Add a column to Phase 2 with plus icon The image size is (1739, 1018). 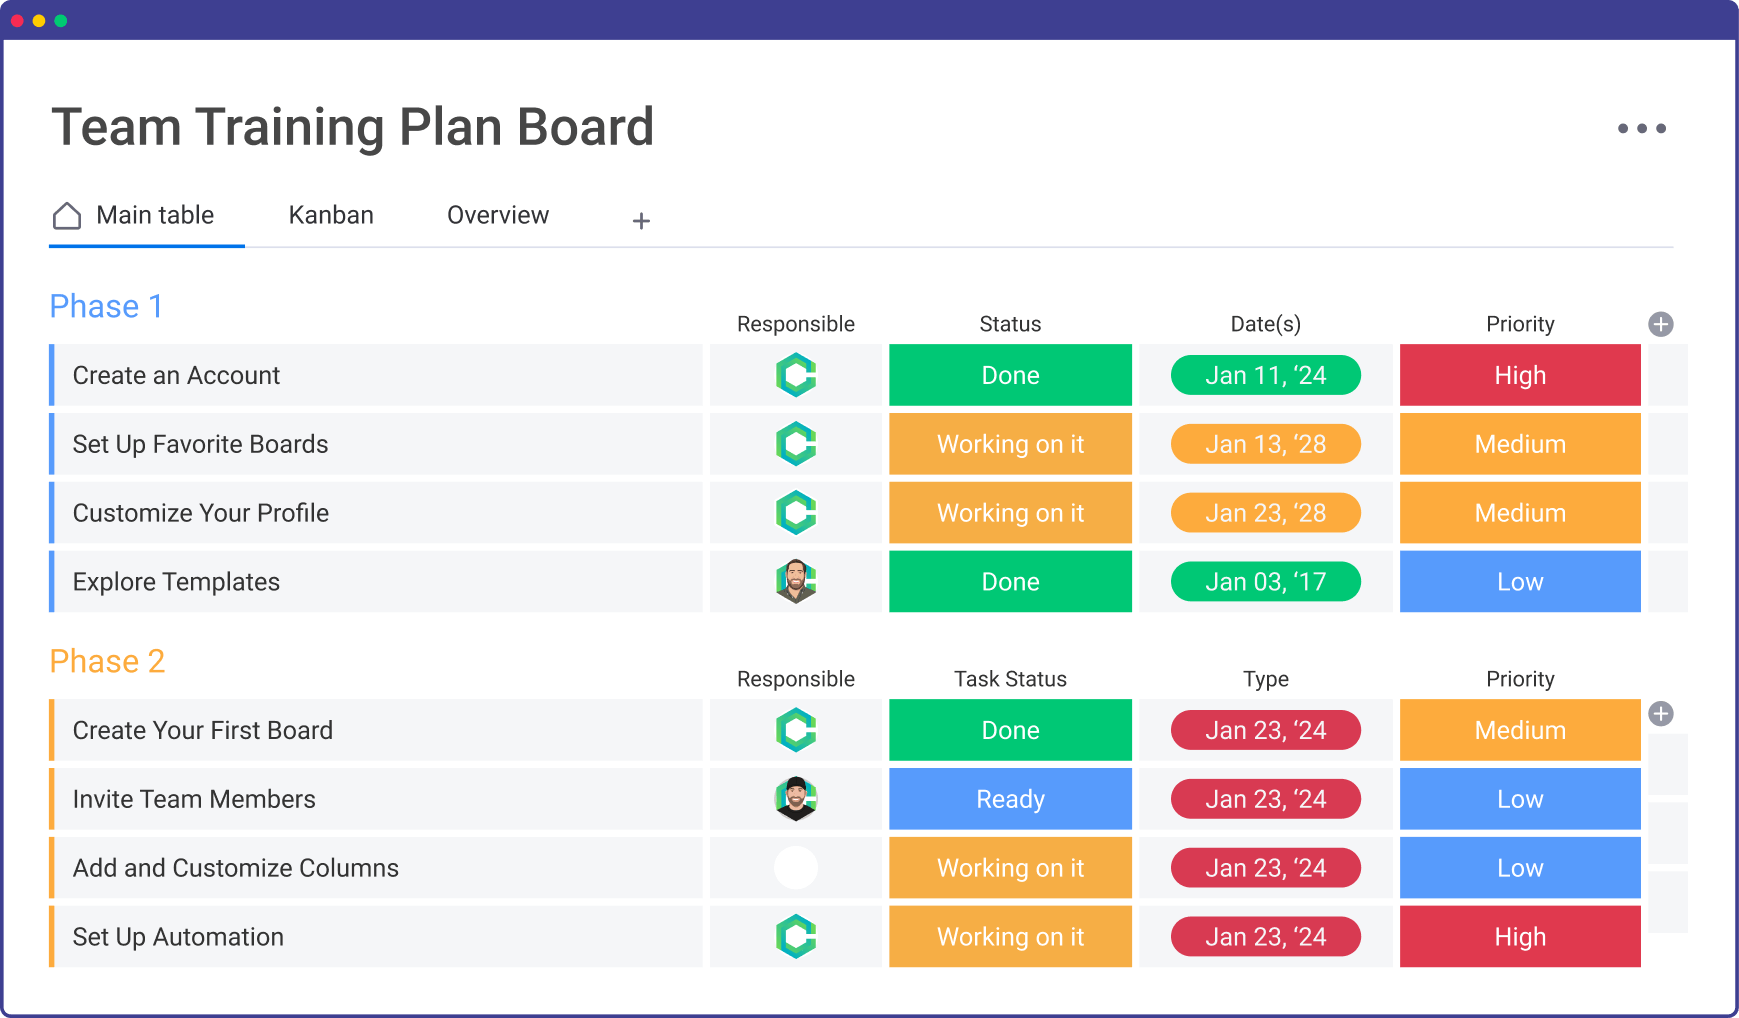pyautogui.click(x=1660, y=713)
